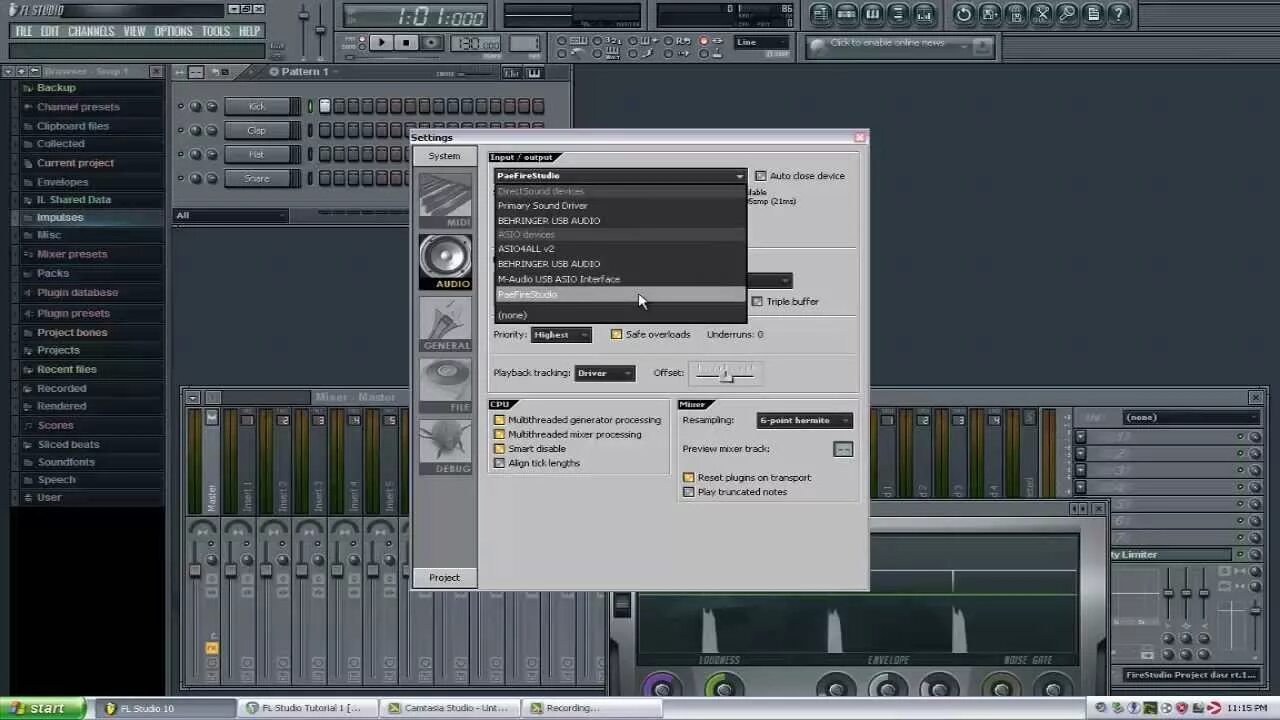Image resolution: width=1280 pixels, height=720 pixels.
Task: Click the tempo display field
Action: pos(476,43)
